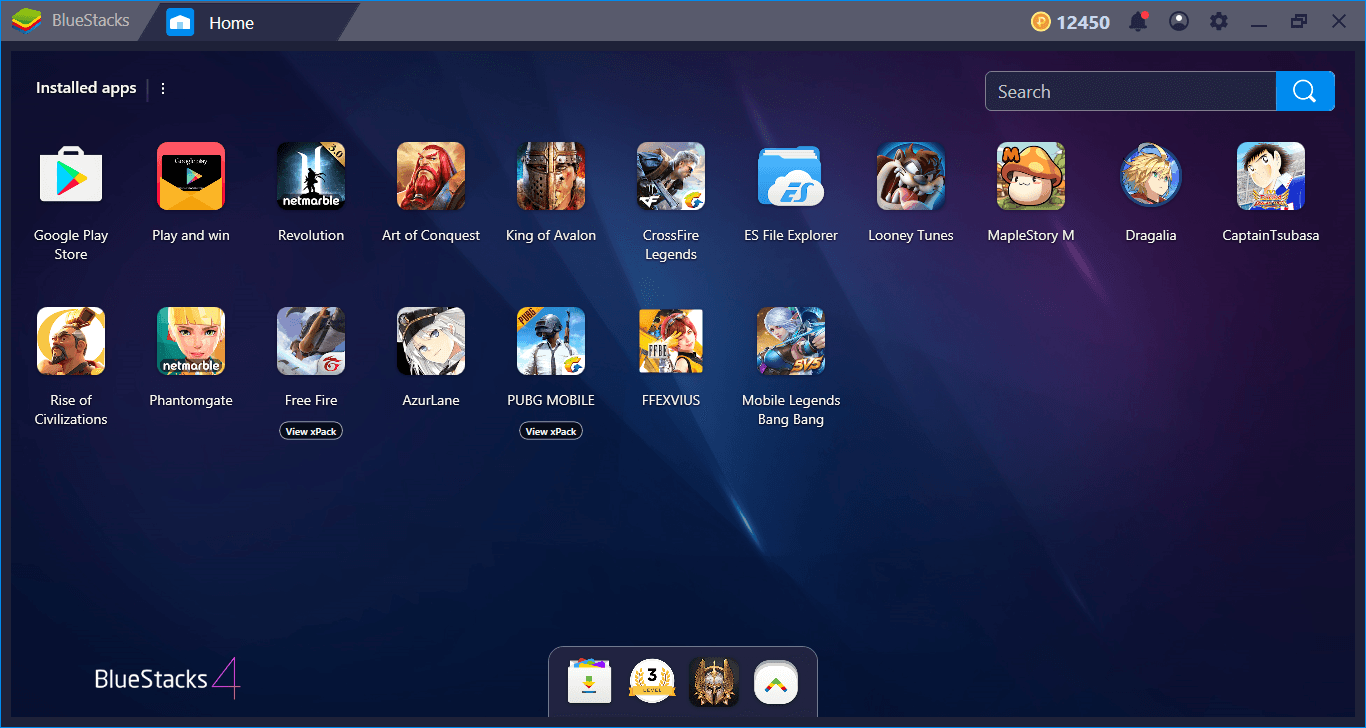
Task: Open ES File Explorer
Action: 791,176
